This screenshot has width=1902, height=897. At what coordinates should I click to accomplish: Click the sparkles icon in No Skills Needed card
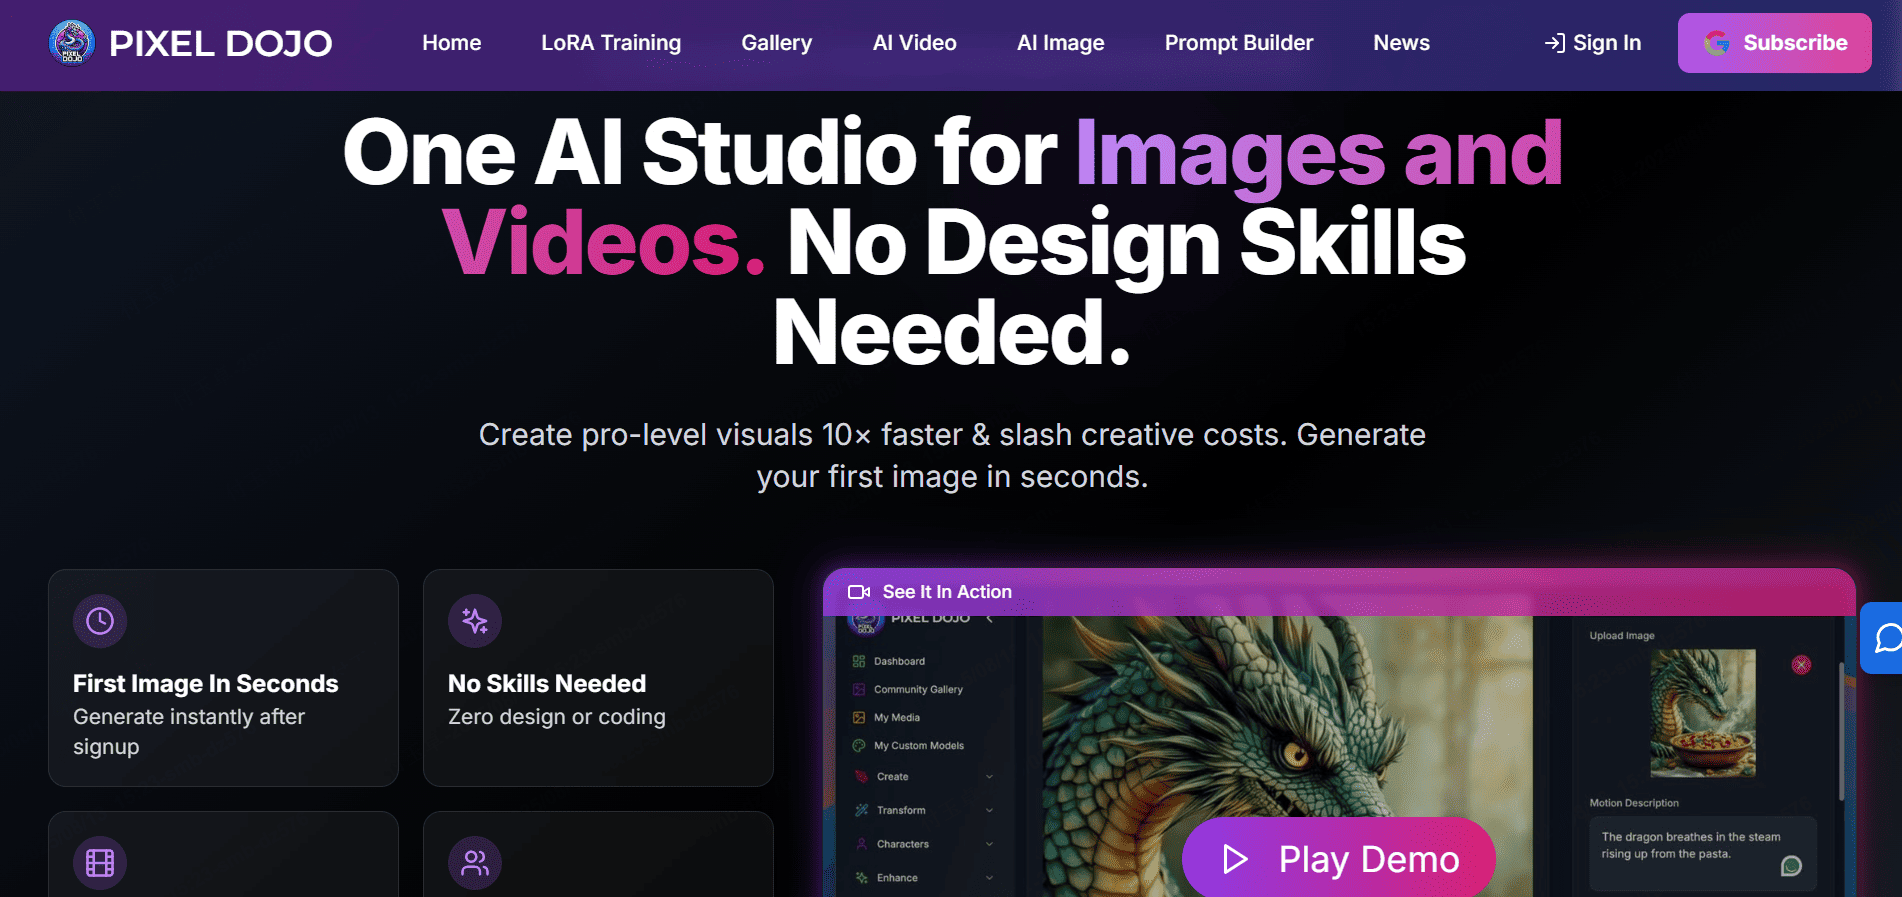coord(475,621)
